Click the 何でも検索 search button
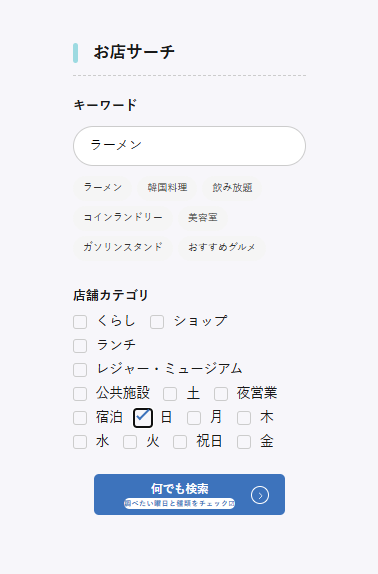 [189, 495]
